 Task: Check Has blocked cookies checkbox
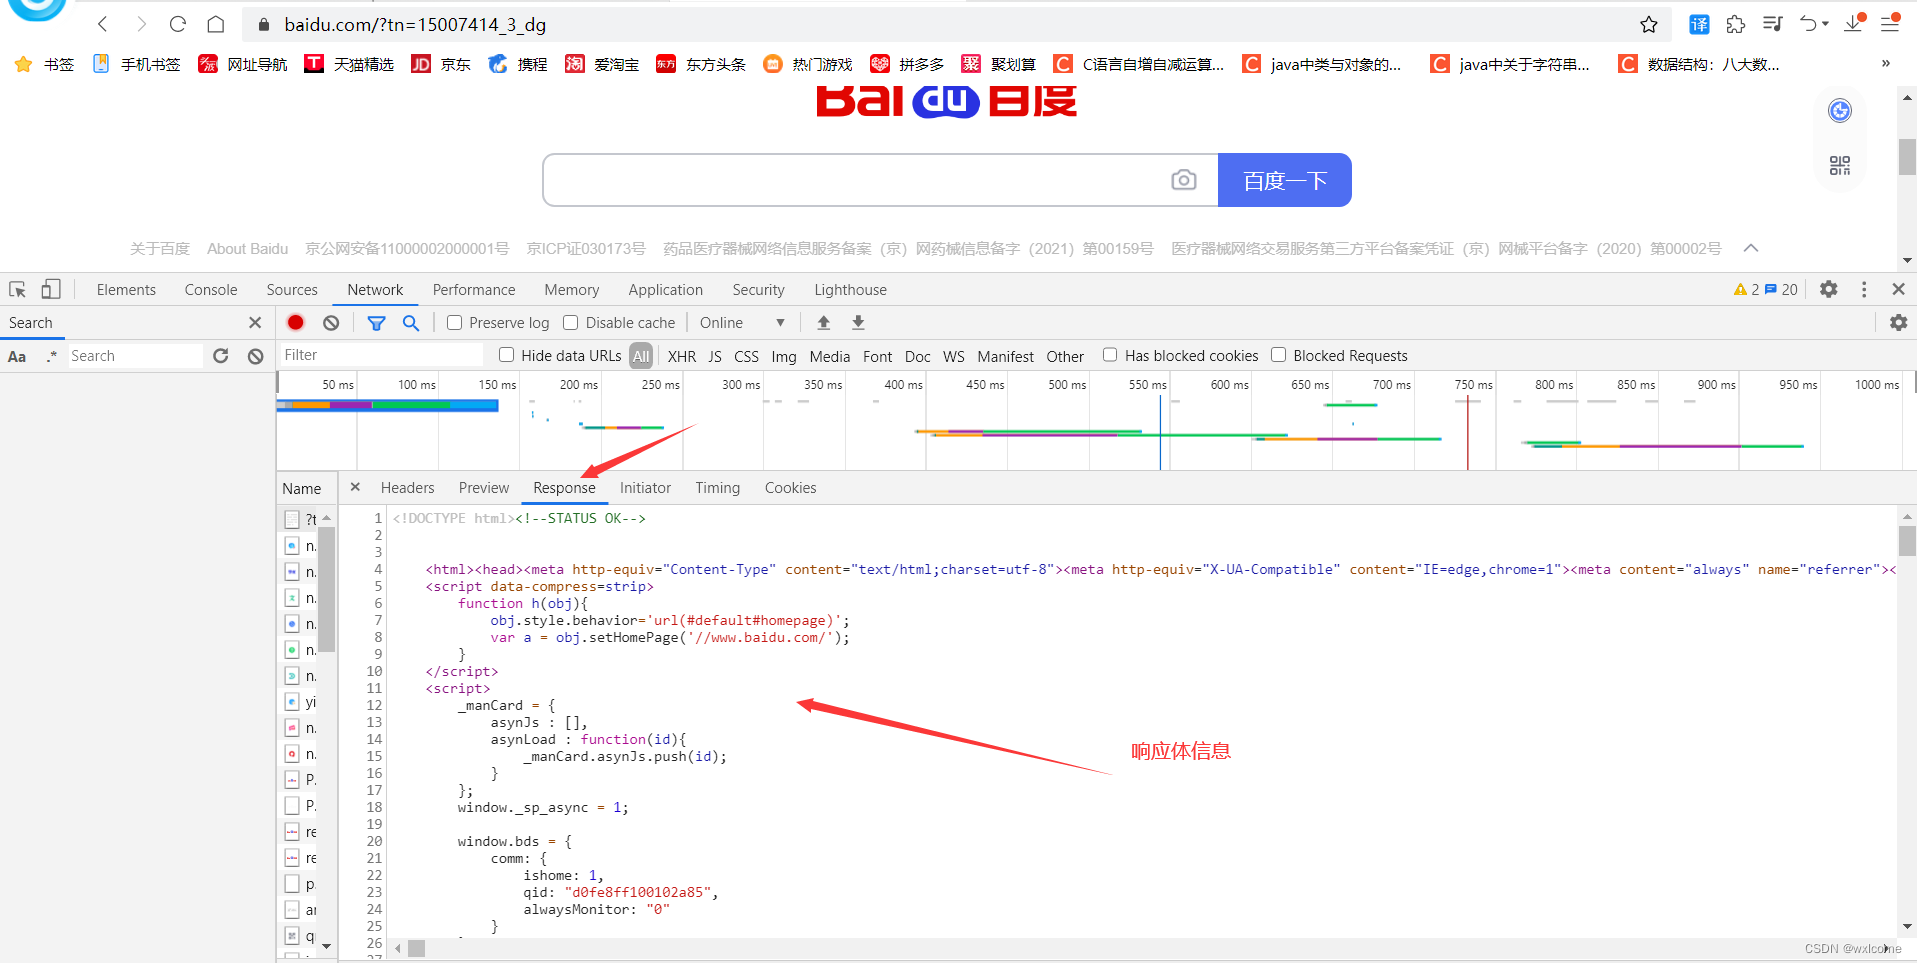coord(1110,354)
